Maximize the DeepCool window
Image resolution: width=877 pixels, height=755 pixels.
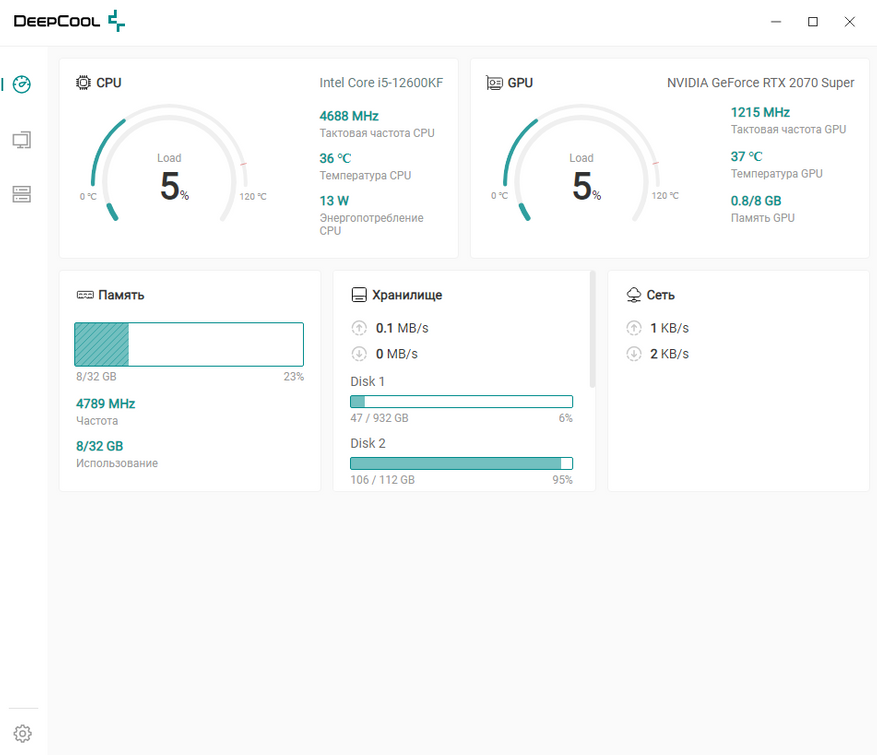click(813, 22)
